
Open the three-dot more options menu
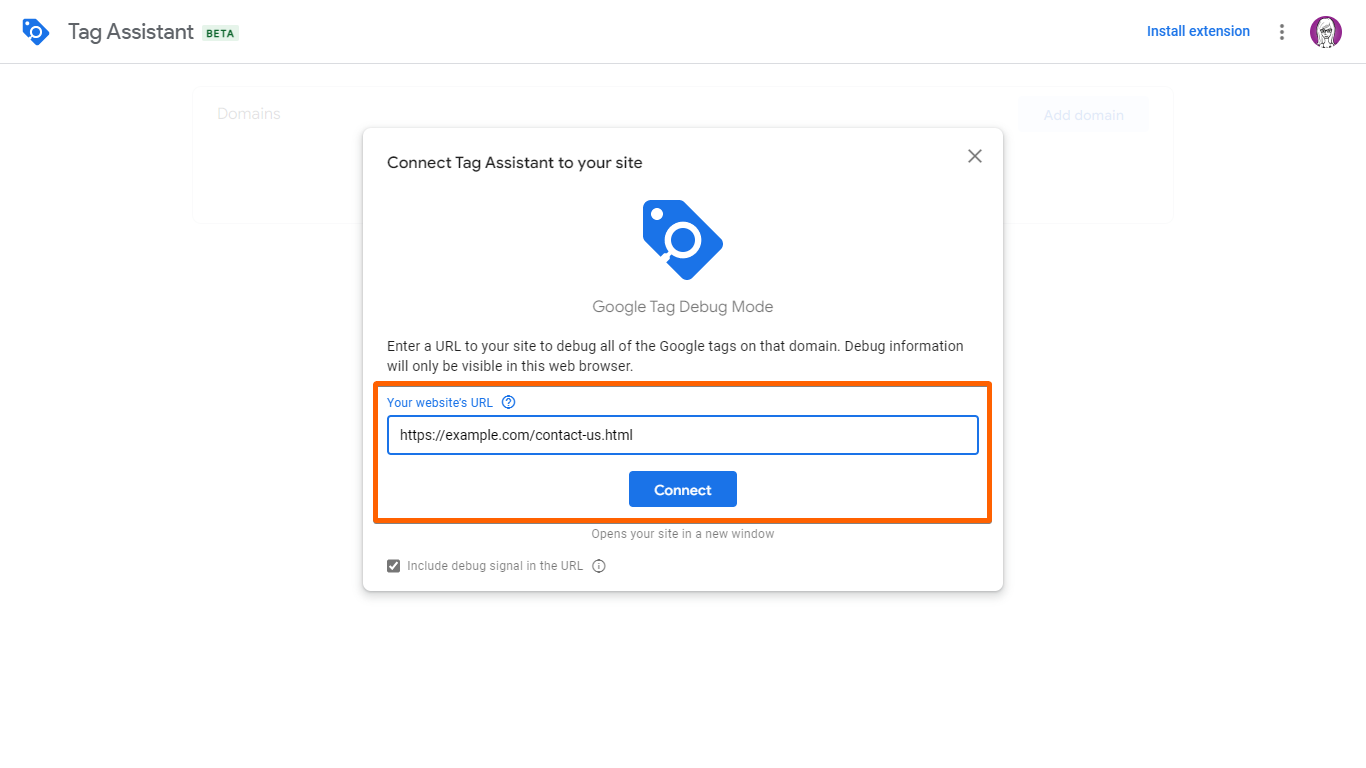(1282, 32)
